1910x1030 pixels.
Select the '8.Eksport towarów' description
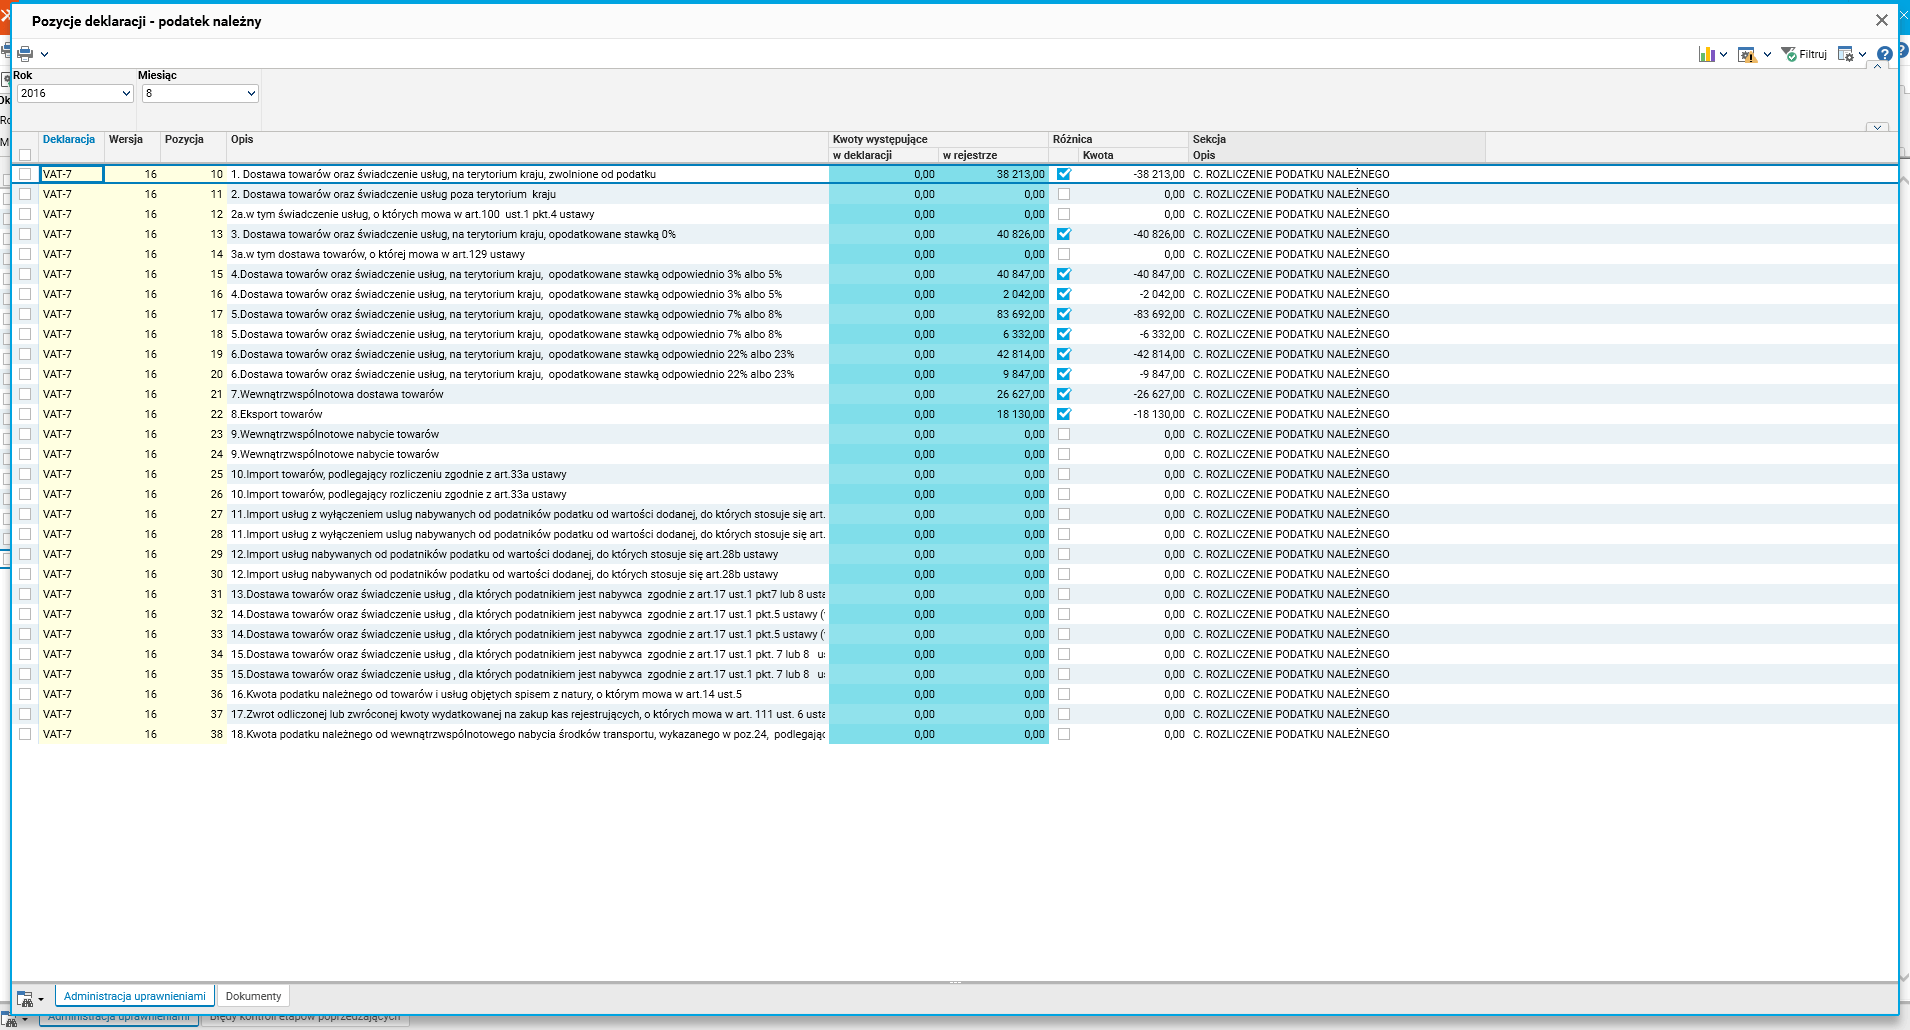[x=277, y=414]
